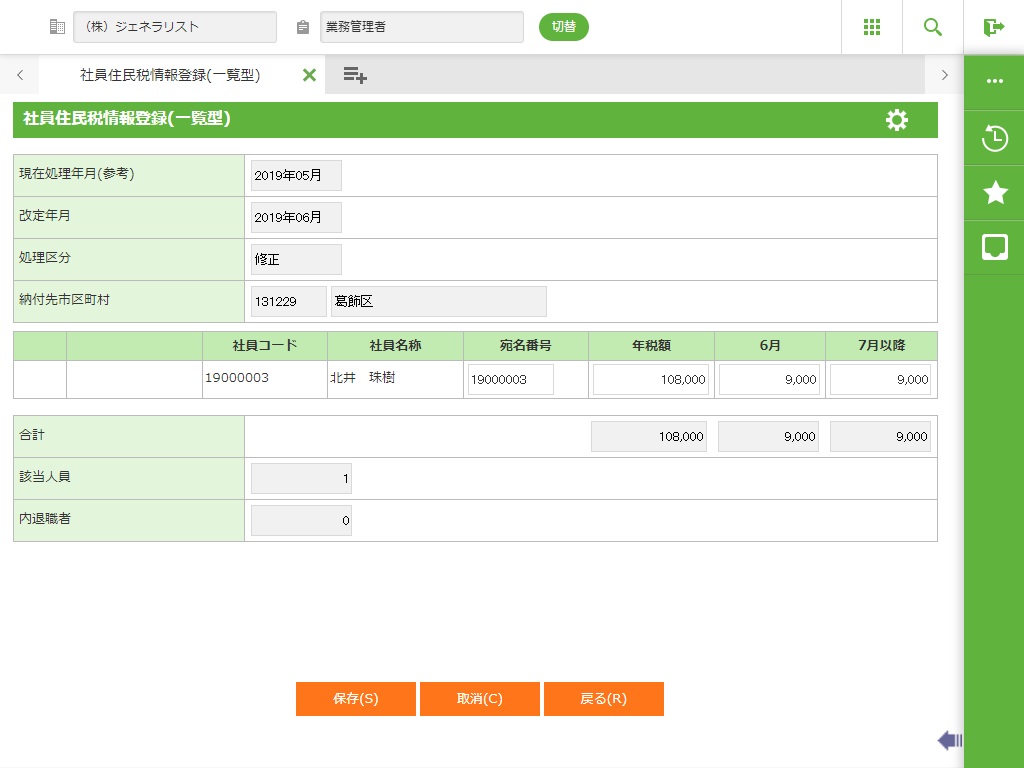Click the 取消(C) cancel button
Image resolution: width=1024 pixels, height=768 pixels.
click(479, 699)
